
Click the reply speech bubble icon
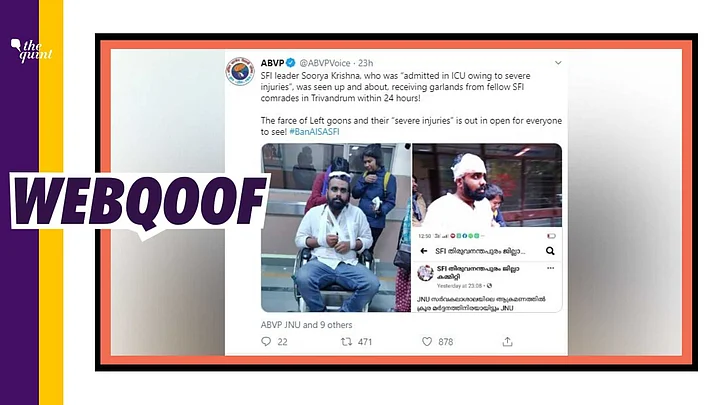pos(266,341)
